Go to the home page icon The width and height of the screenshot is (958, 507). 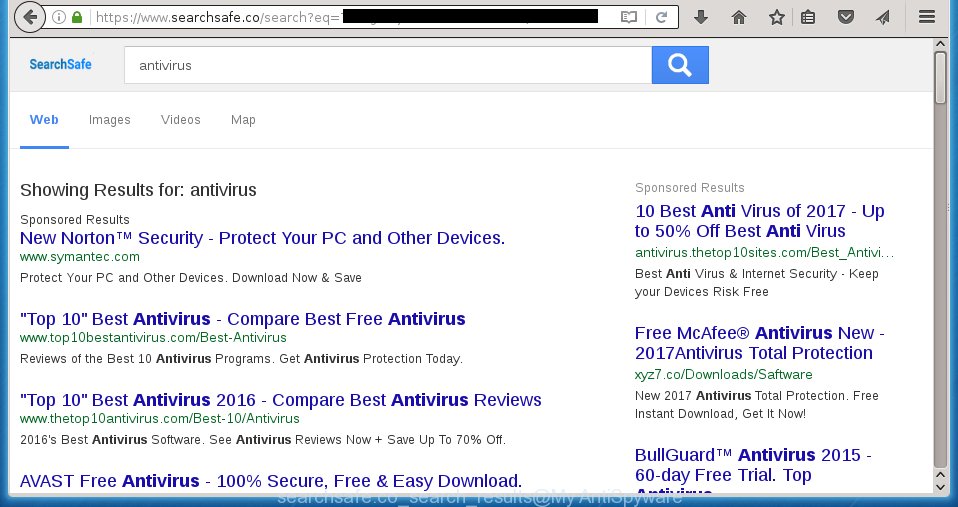tap(739, 17)
